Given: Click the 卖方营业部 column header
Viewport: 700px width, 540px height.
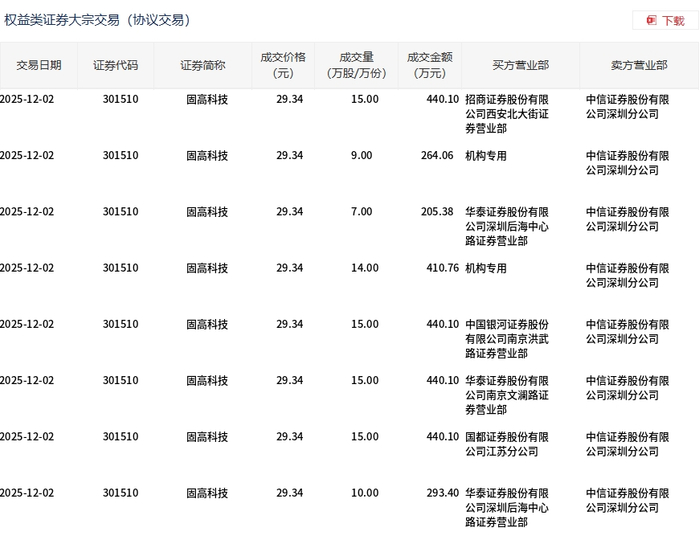Looking at the screenshot, I should (639, 66).
